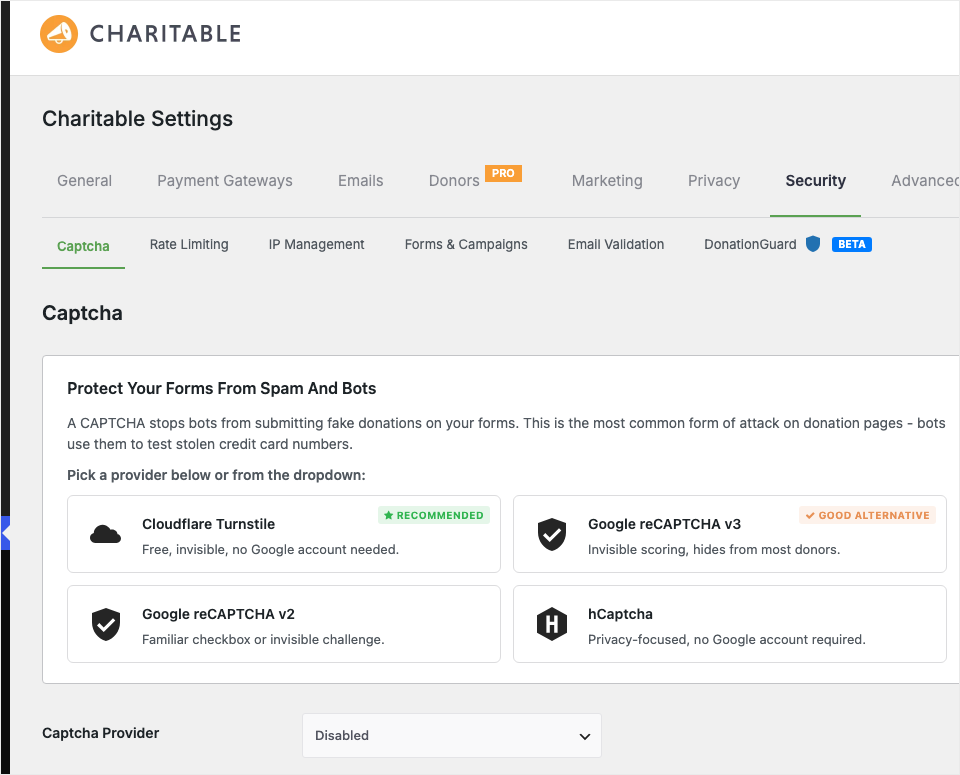Open the Advanced tab
Screen dimensions: 960x775
[925, 181]
